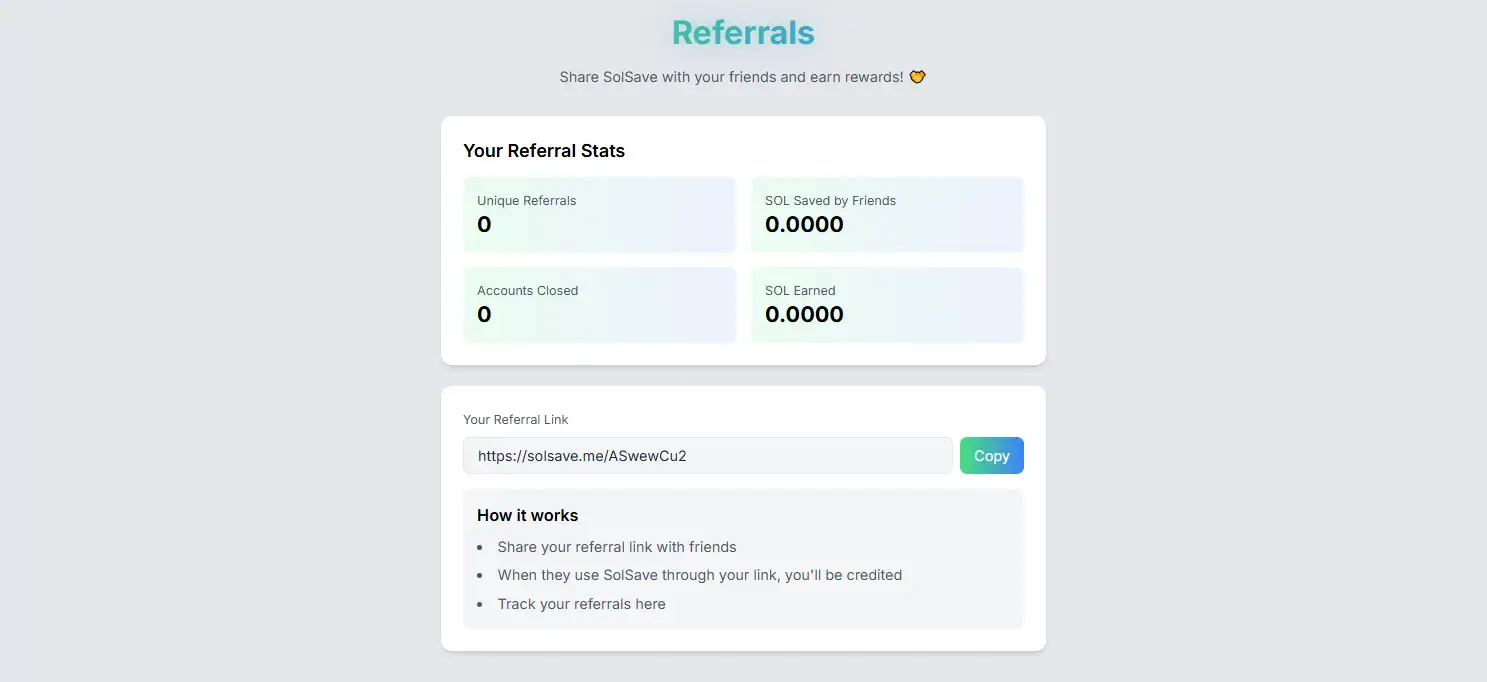Click the 'you'll be credited' list item

click(700, 575)
